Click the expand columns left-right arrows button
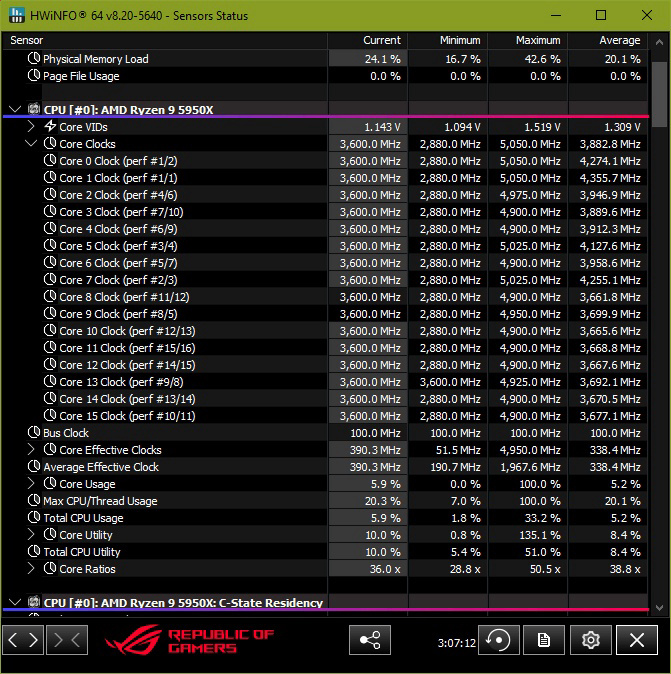The height and width of the screenshot is (674, 671). (x=23, y=640)
